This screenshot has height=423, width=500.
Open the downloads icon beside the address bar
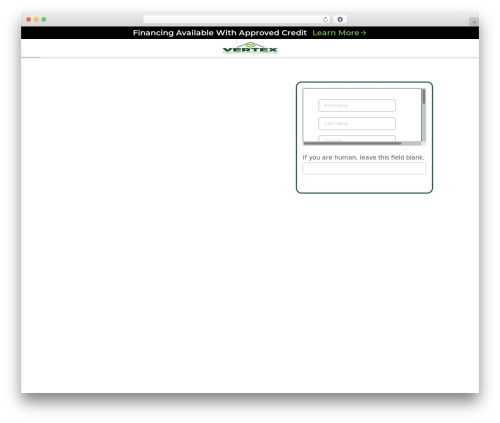[340, 19]
